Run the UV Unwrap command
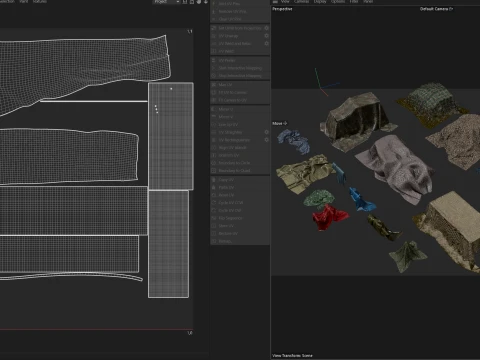 pos(228,36)
